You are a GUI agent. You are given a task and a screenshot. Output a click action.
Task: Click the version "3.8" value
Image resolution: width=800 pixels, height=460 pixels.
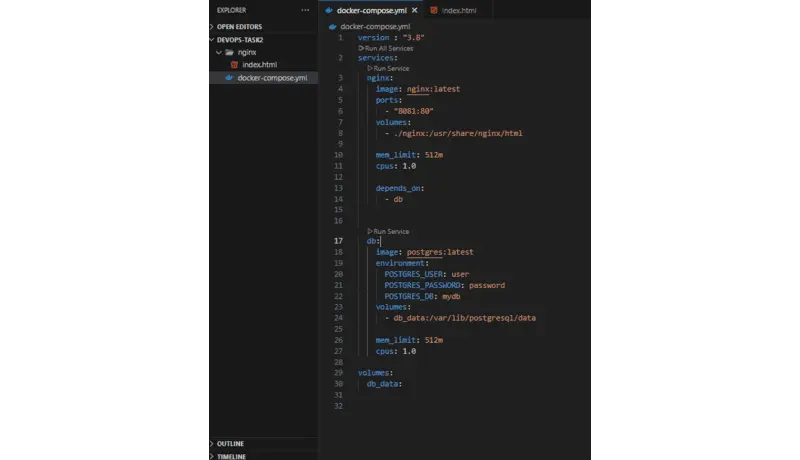[x=413, y=38]
